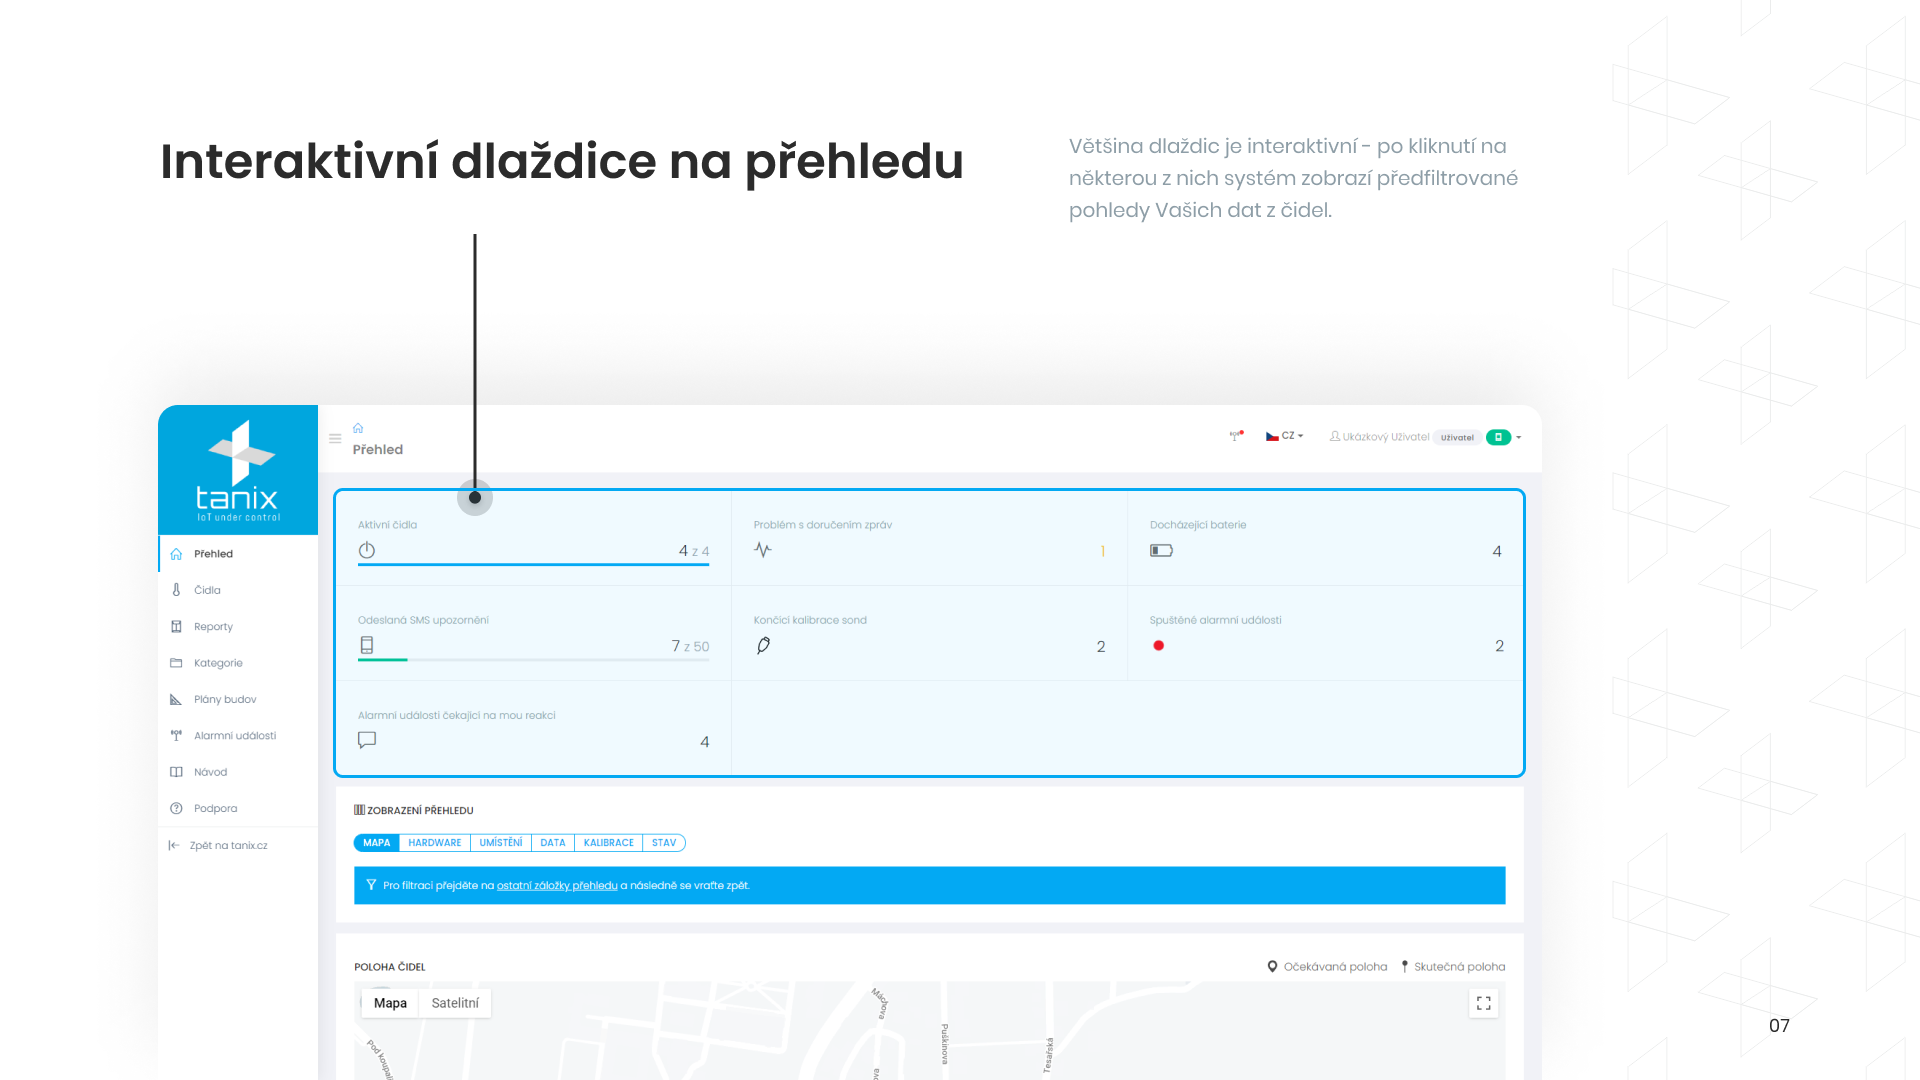Viewport: 1920px width, 1080px height.
Task: Click the Alarmní události sidebar icon
Action: (x=176, y=736)
